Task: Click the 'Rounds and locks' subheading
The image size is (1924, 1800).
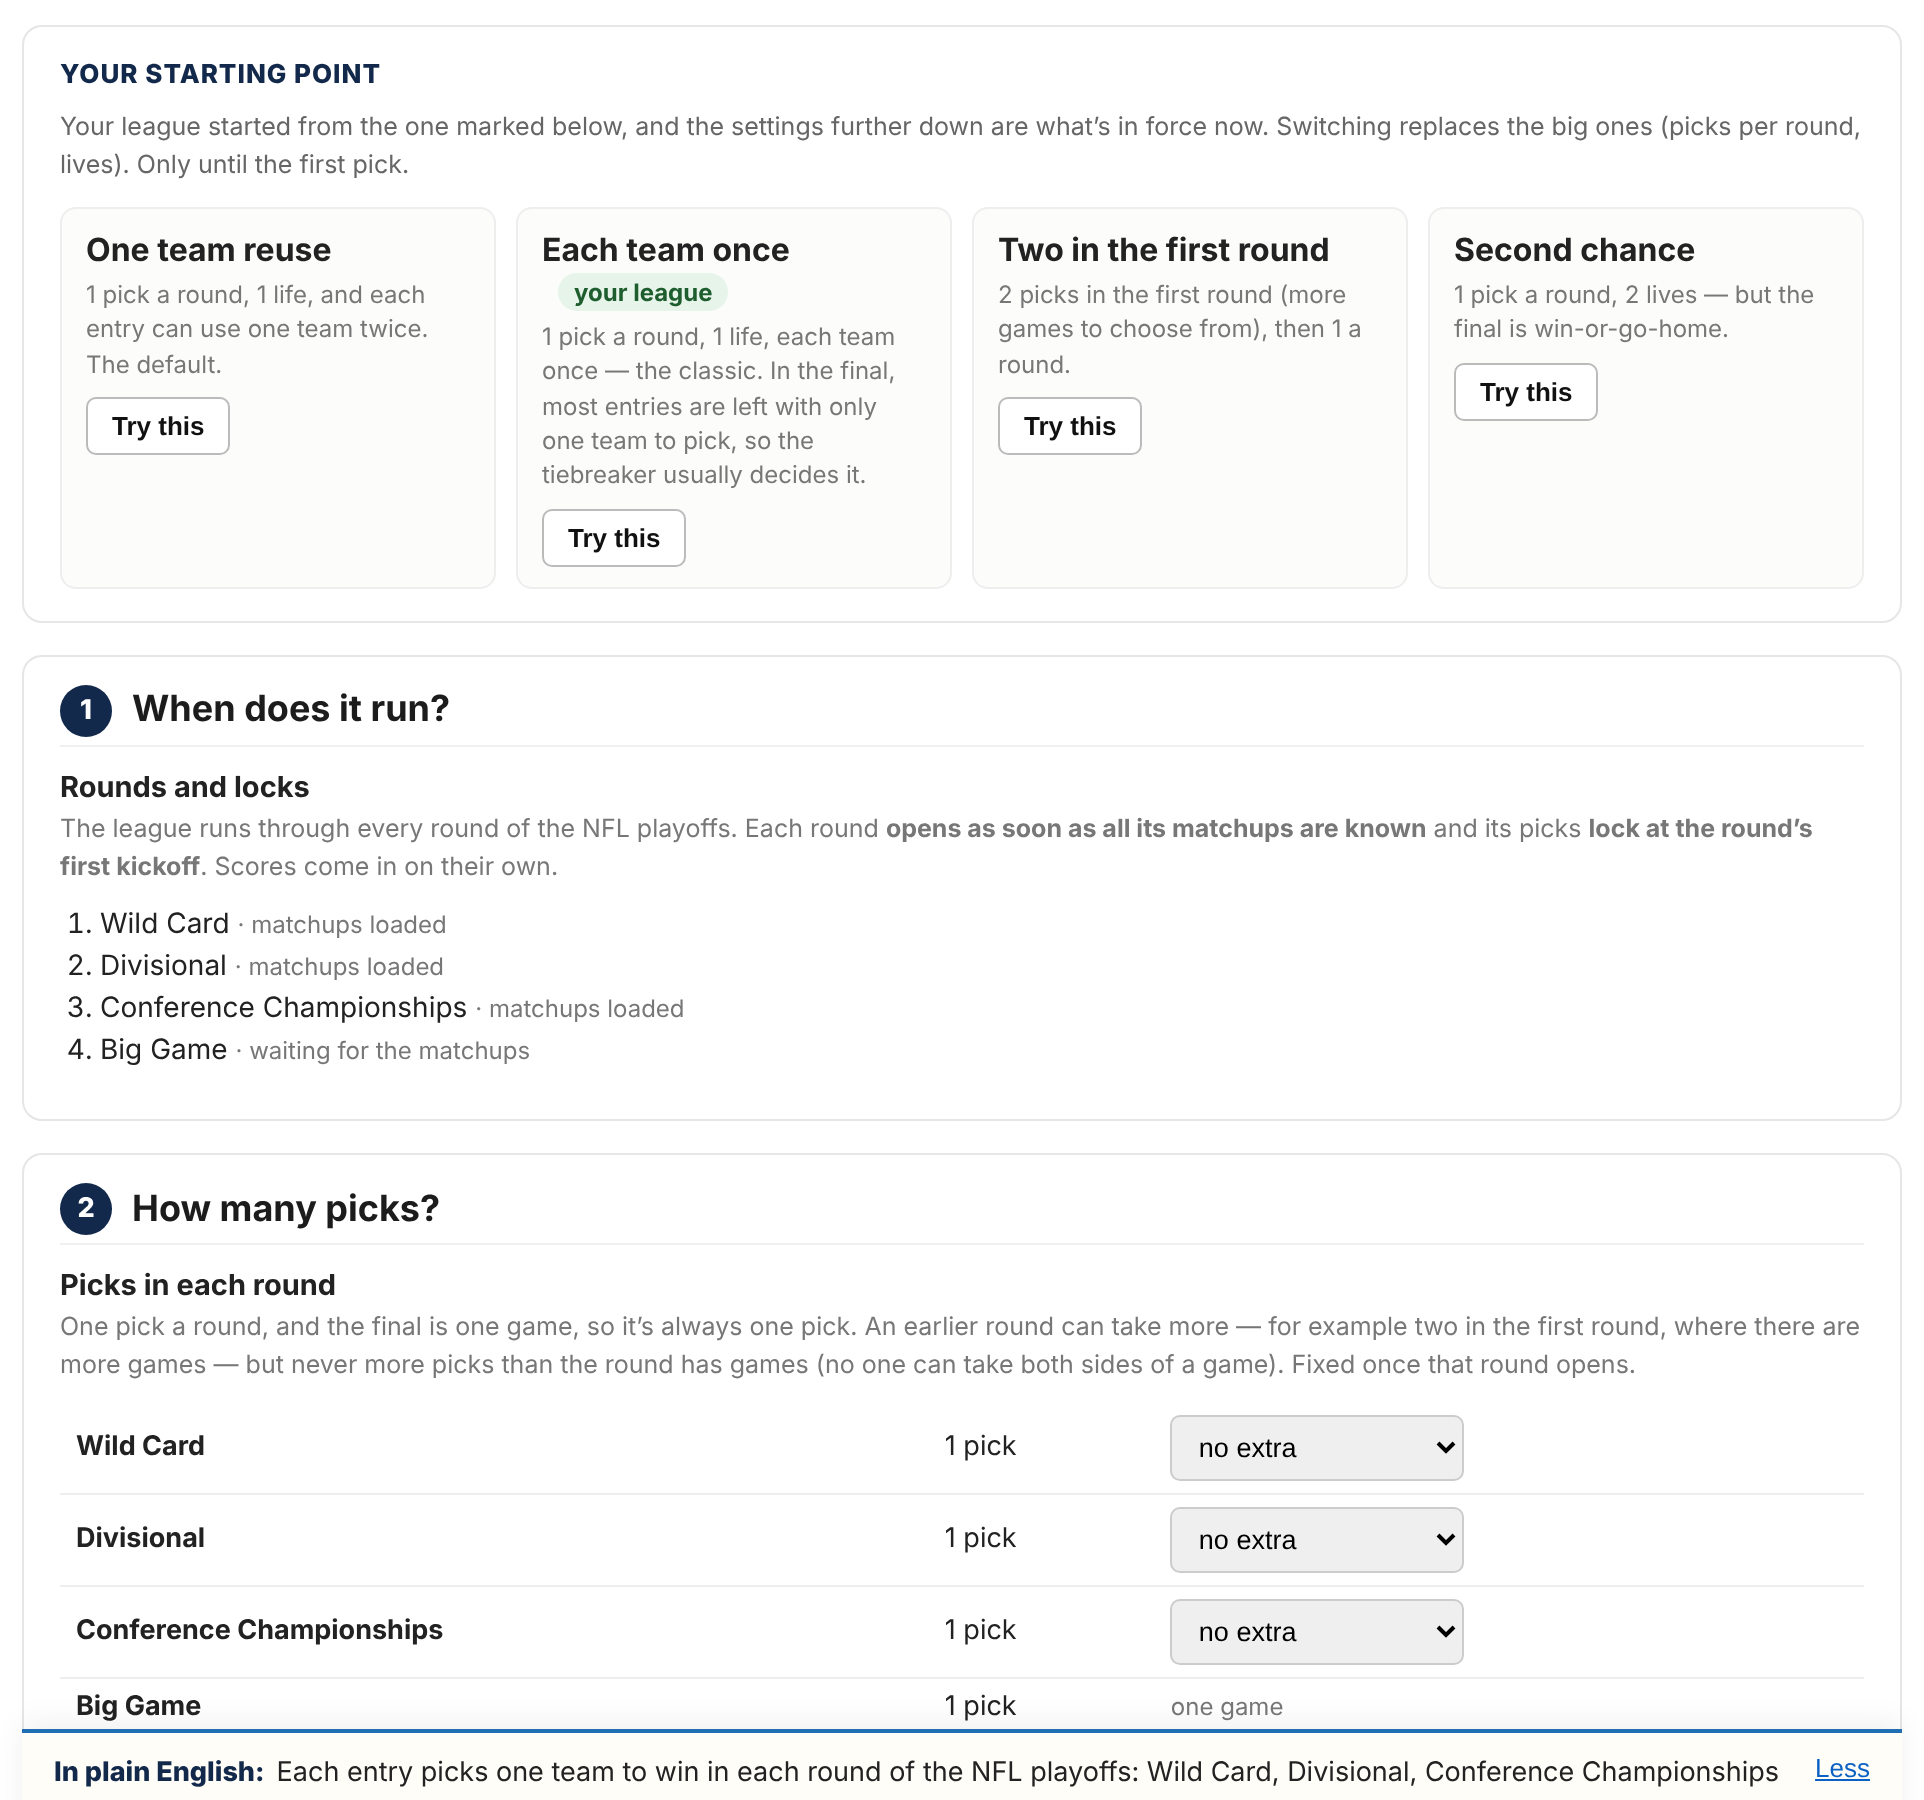Action: (x=185, y=787)
